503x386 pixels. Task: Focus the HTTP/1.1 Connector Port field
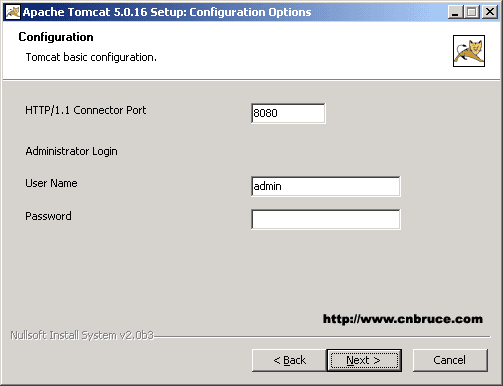click(288, 113)
